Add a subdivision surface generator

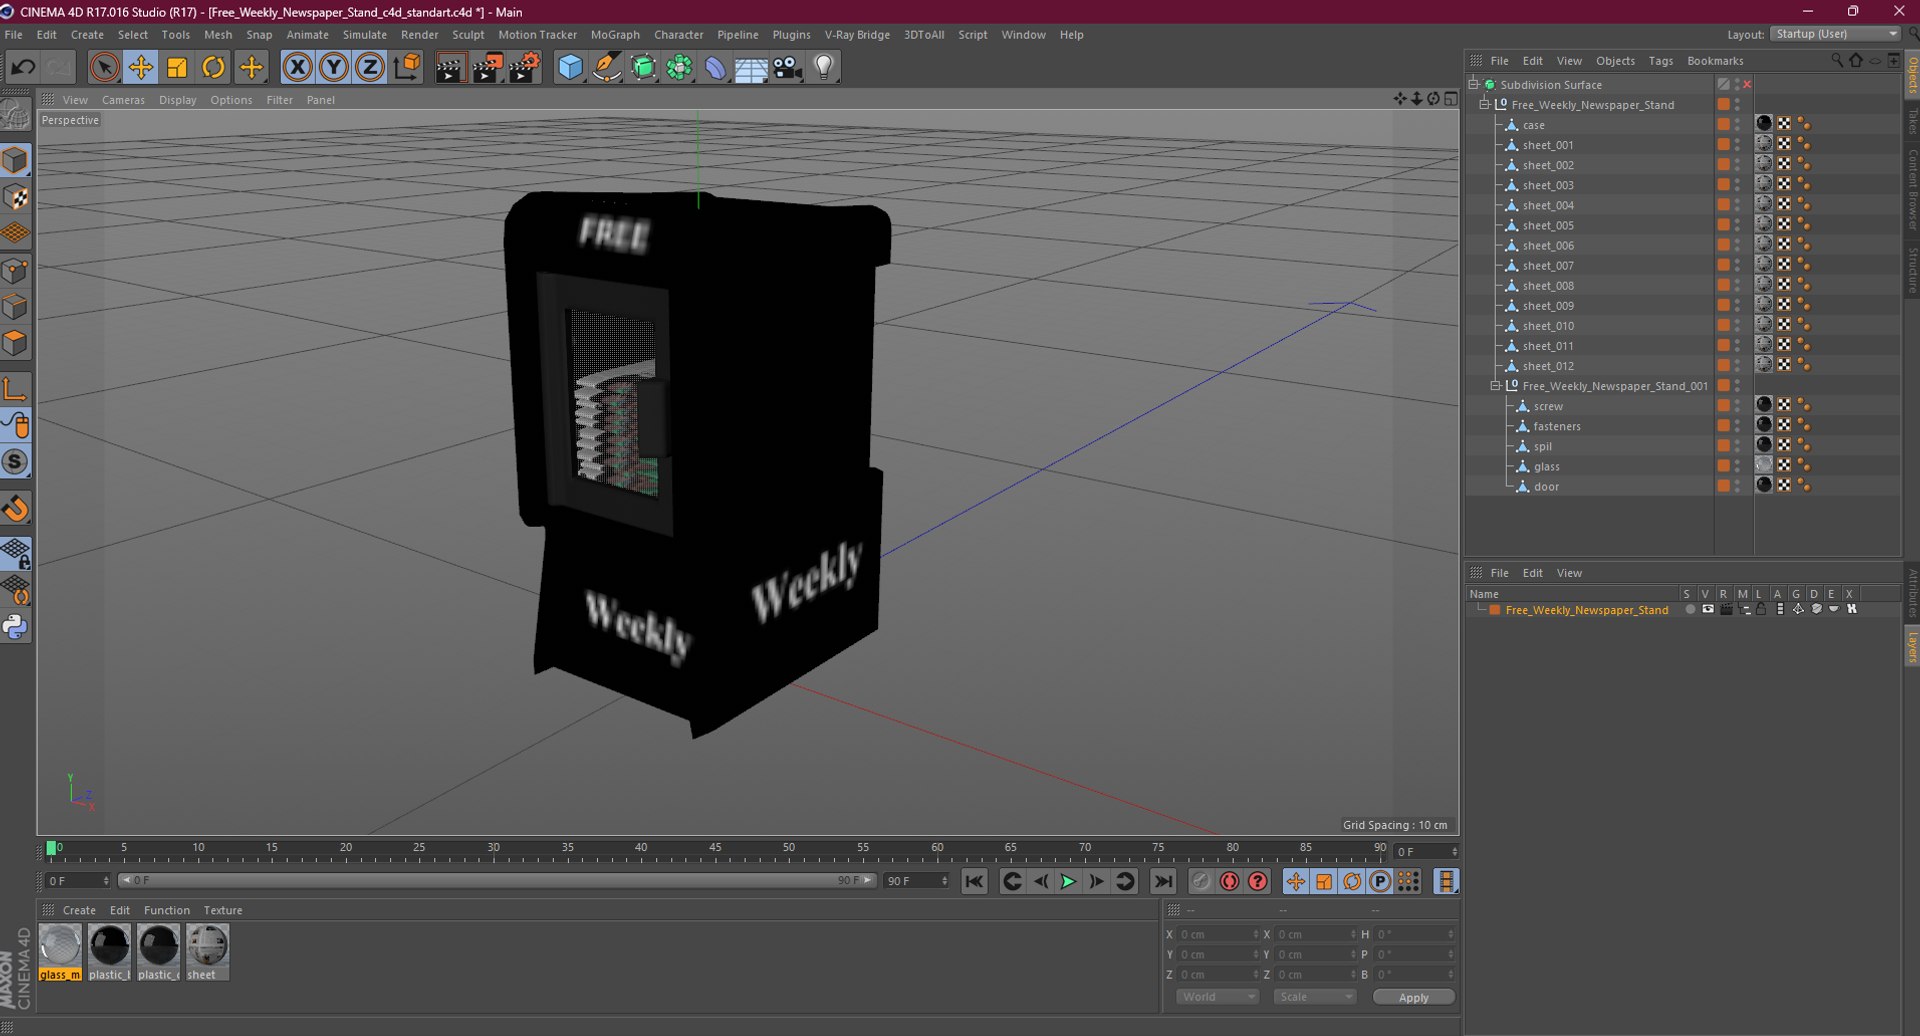coord(643,67)
